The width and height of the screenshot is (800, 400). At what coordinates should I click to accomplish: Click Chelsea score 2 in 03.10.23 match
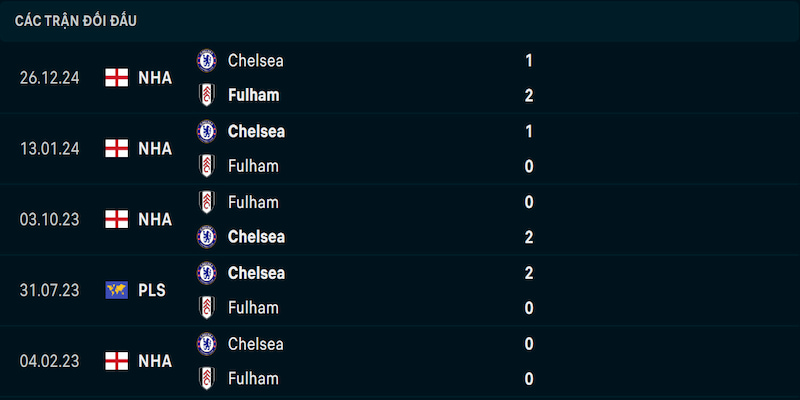[529, 237]
